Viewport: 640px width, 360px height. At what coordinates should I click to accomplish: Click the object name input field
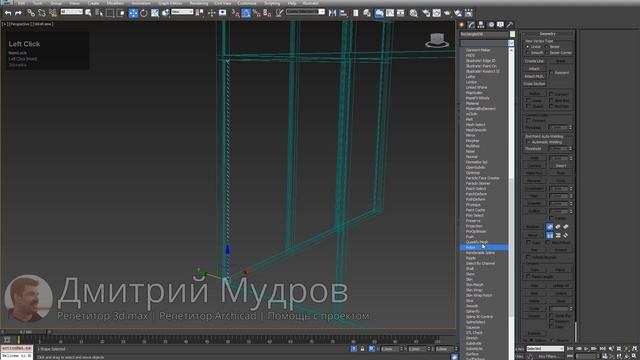pos(484,34)
